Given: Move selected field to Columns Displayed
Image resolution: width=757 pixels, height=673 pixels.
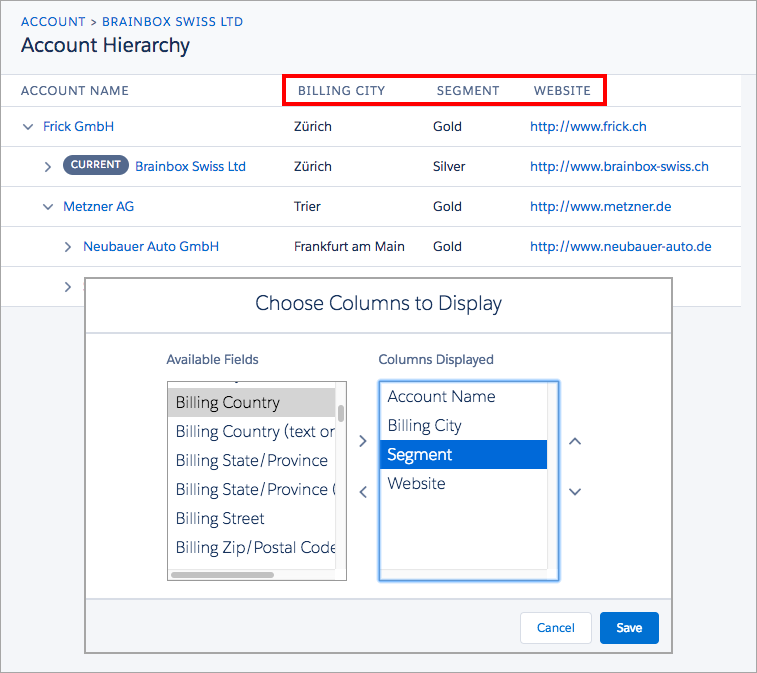Looking at the screenshot, I should tap(363, 441).
